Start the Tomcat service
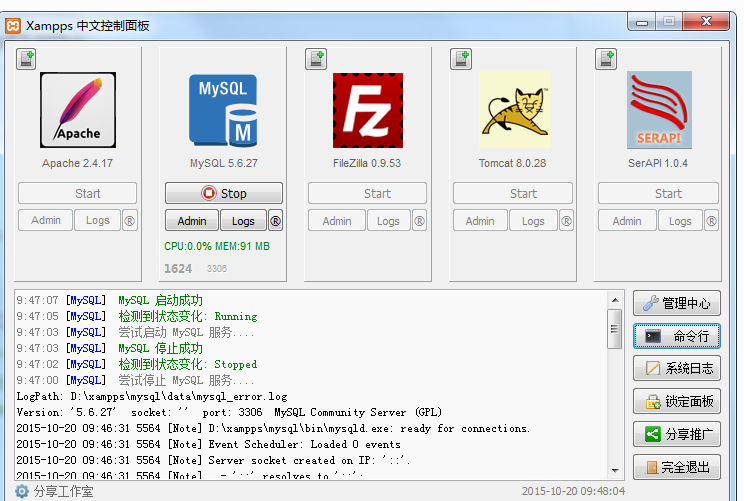 (x=513, y=194)
